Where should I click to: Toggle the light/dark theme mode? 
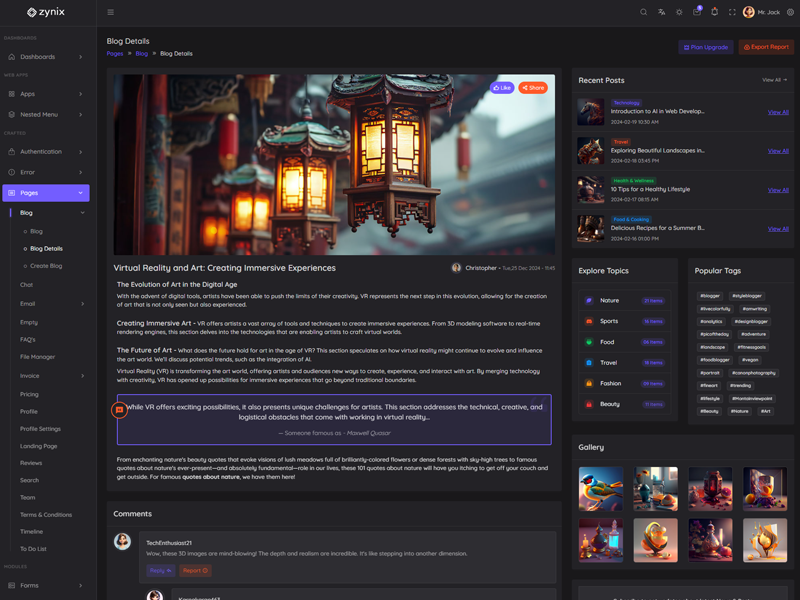(679, 12)
